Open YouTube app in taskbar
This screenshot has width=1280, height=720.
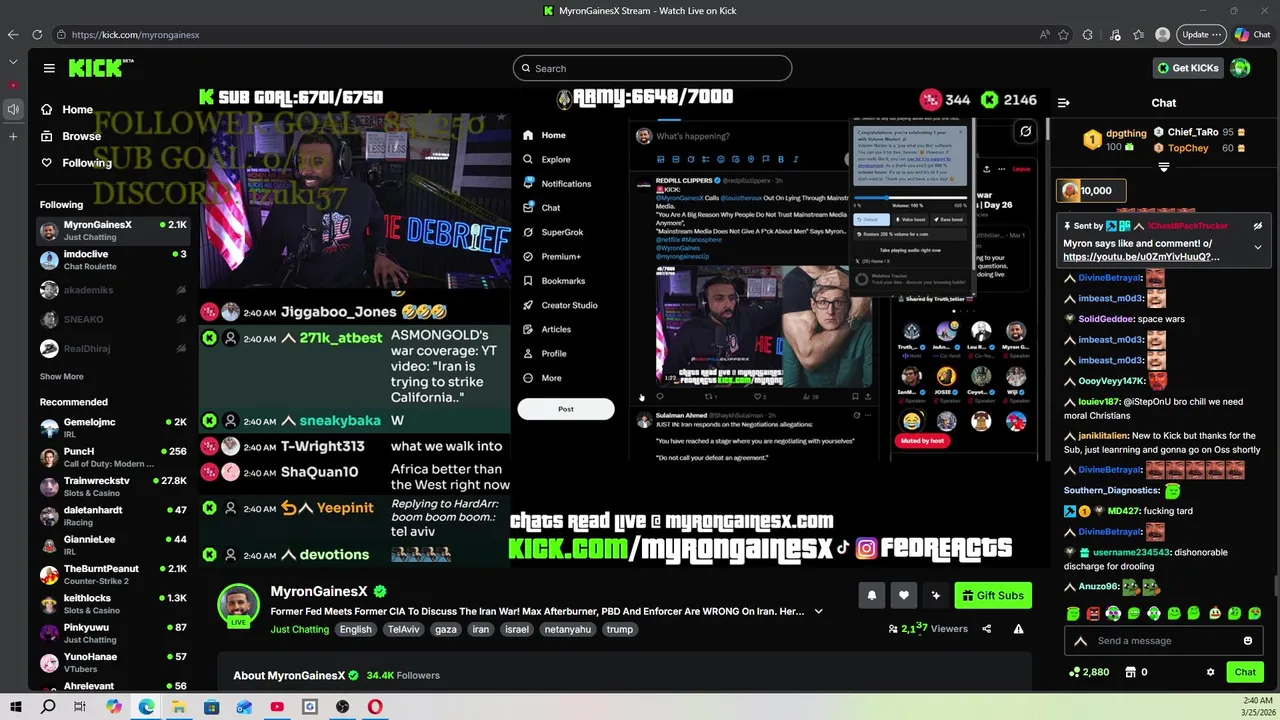277,707
